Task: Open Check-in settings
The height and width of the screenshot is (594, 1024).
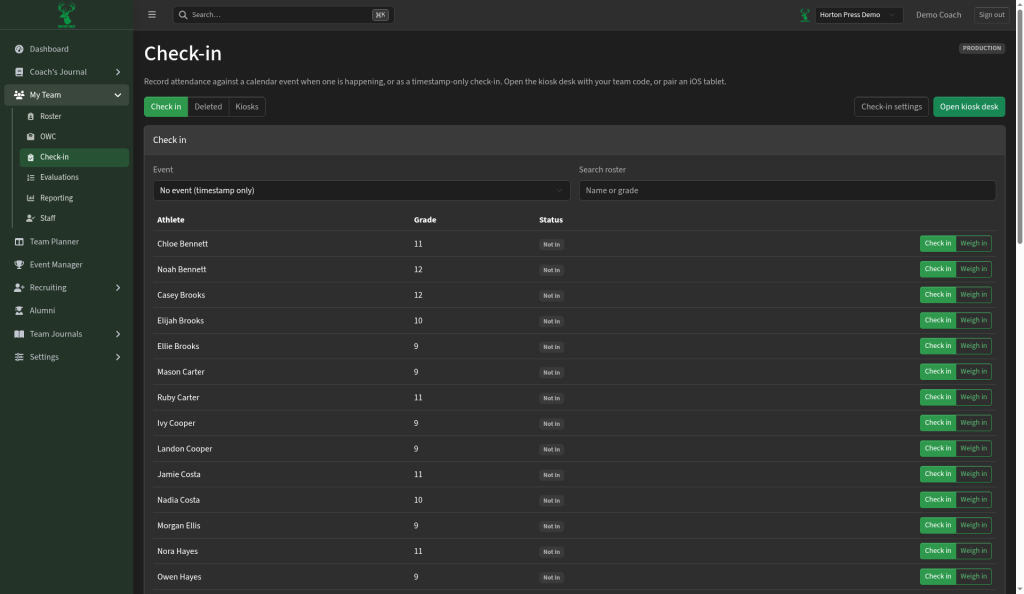Action: point(891,106)
